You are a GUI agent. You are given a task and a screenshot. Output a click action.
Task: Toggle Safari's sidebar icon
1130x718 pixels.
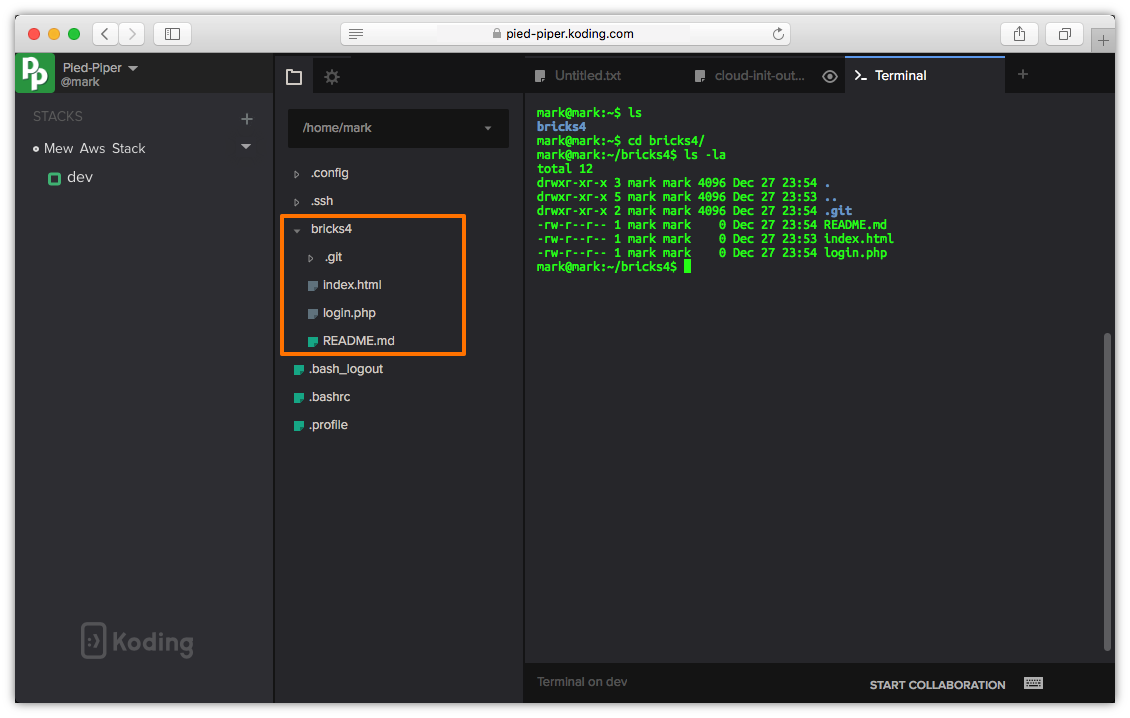tap(172, 34)
